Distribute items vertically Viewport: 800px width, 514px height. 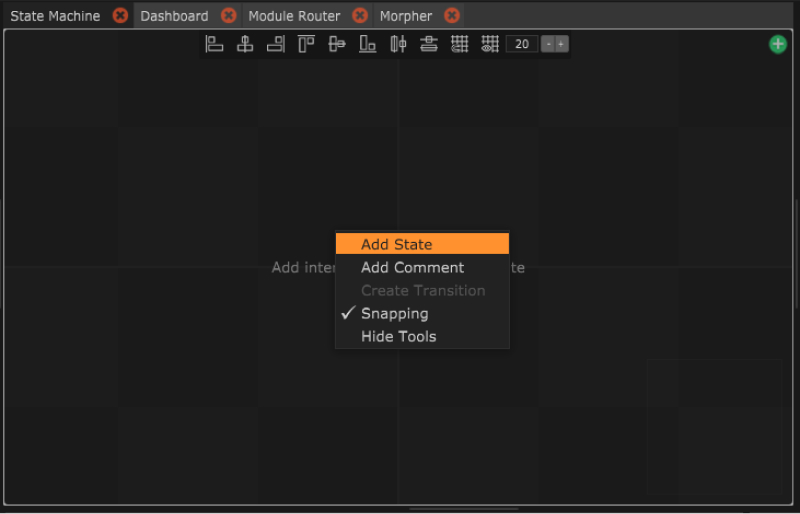point(429,44)
